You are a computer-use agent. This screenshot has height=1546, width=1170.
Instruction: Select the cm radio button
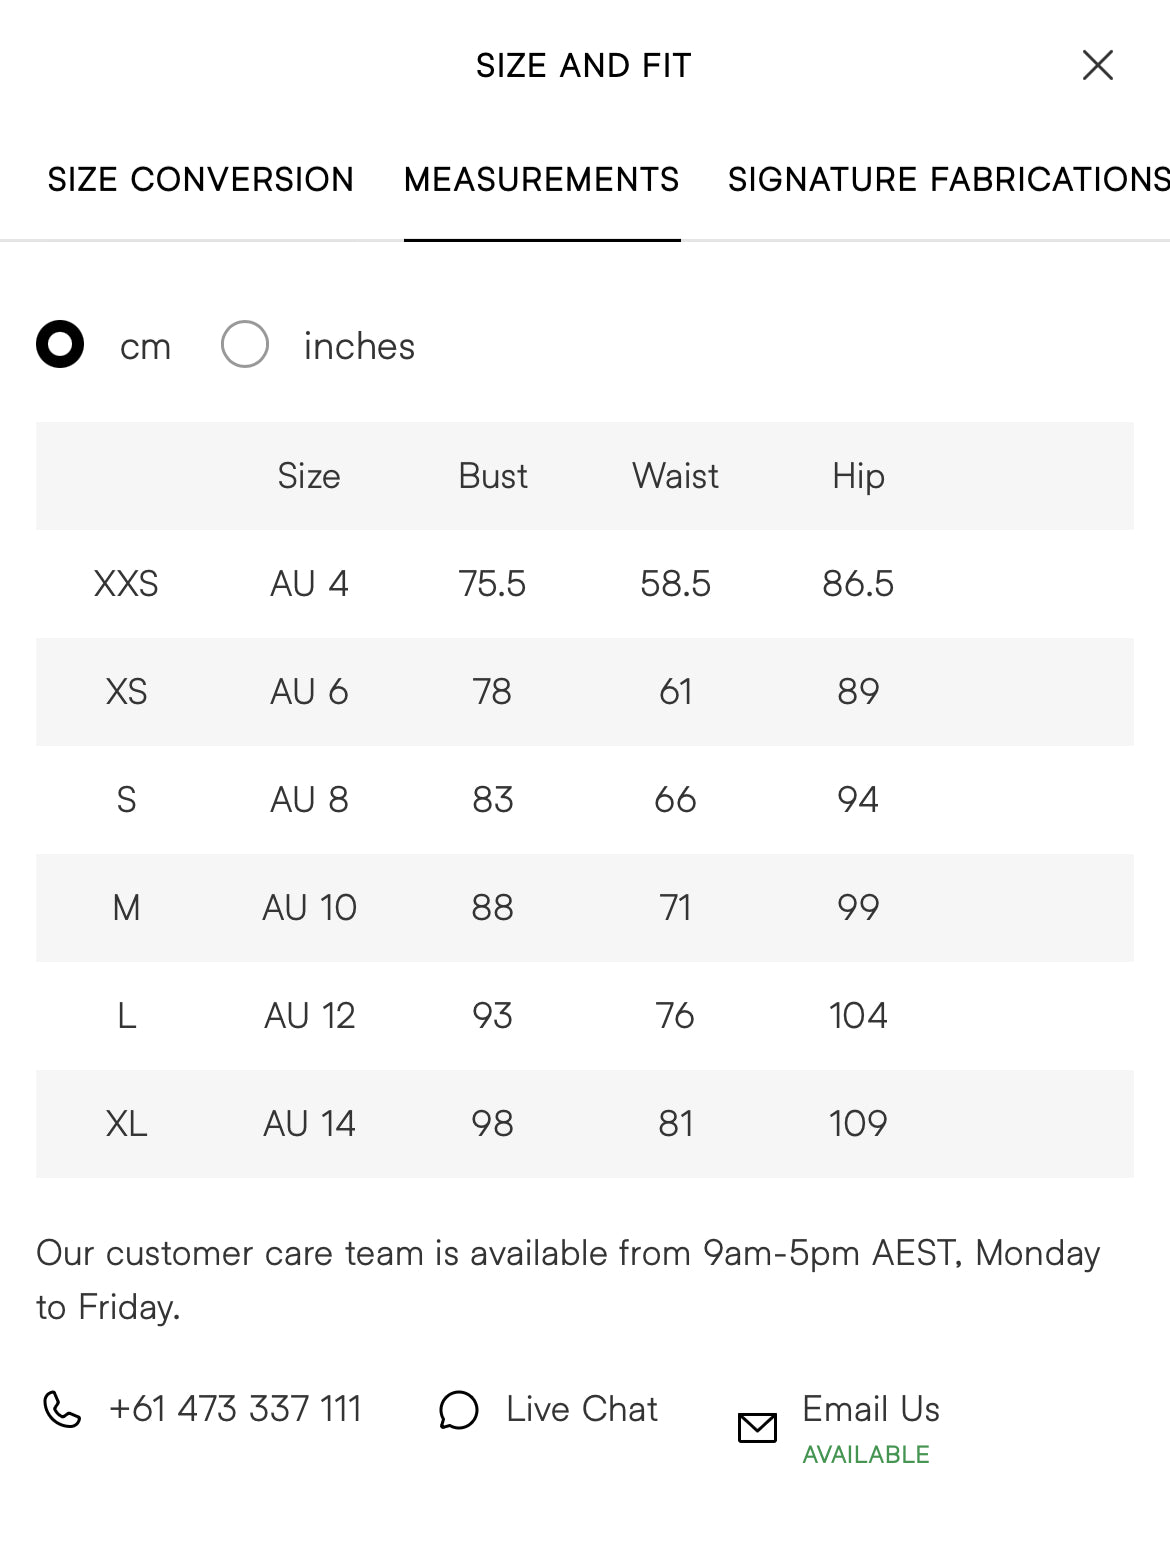click(x=60, y=345)
